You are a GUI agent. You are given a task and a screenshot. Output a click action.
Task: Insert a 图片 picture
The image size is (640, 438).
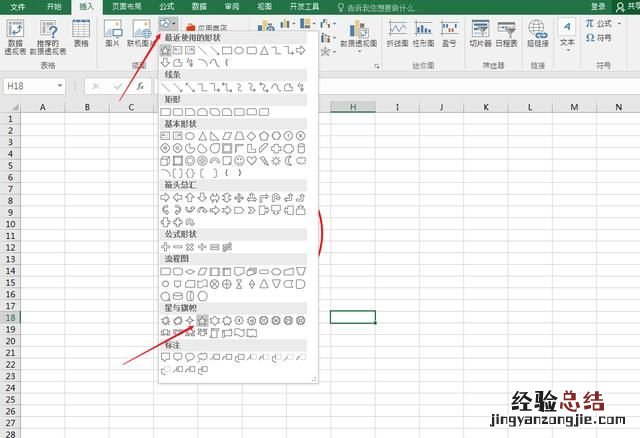coord(112,33)
